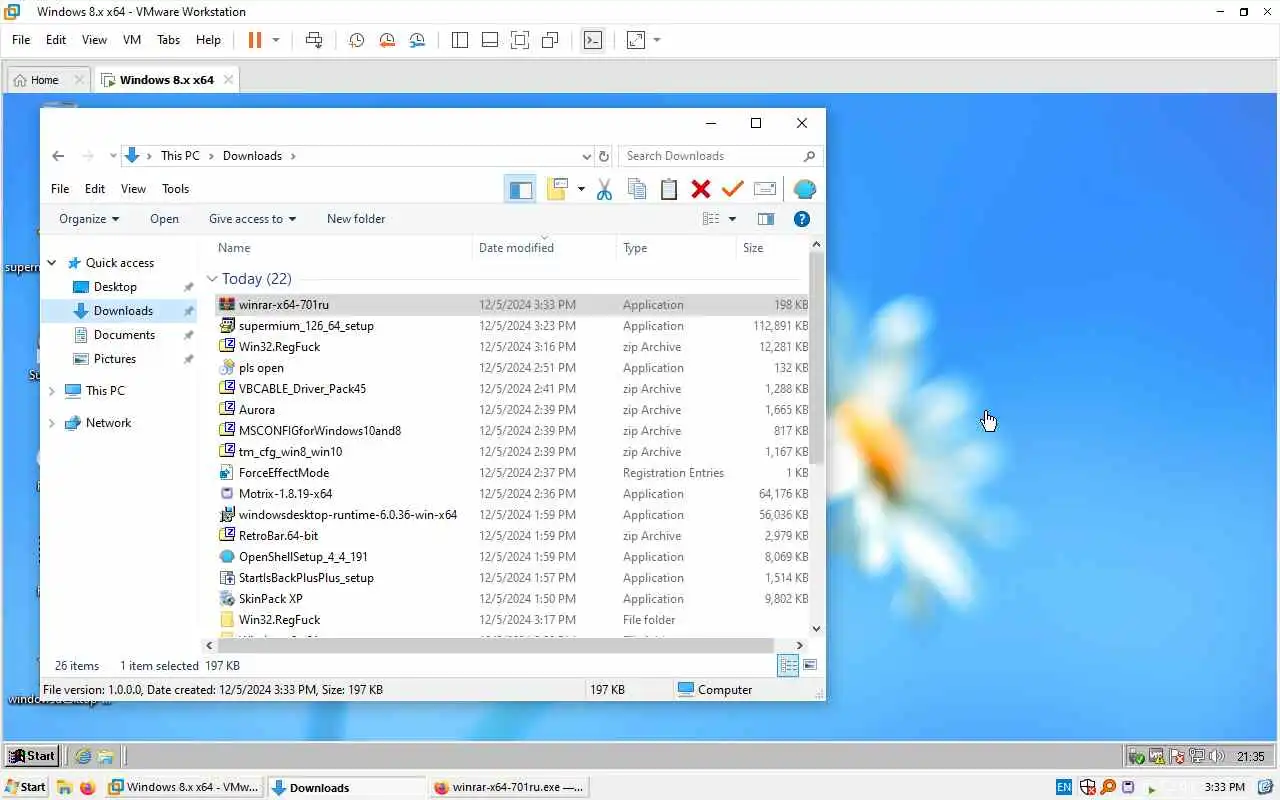Viewport: 1280px width, 800px height.
Task: Click the red X Delete icon
Action: tap(701, 189)
